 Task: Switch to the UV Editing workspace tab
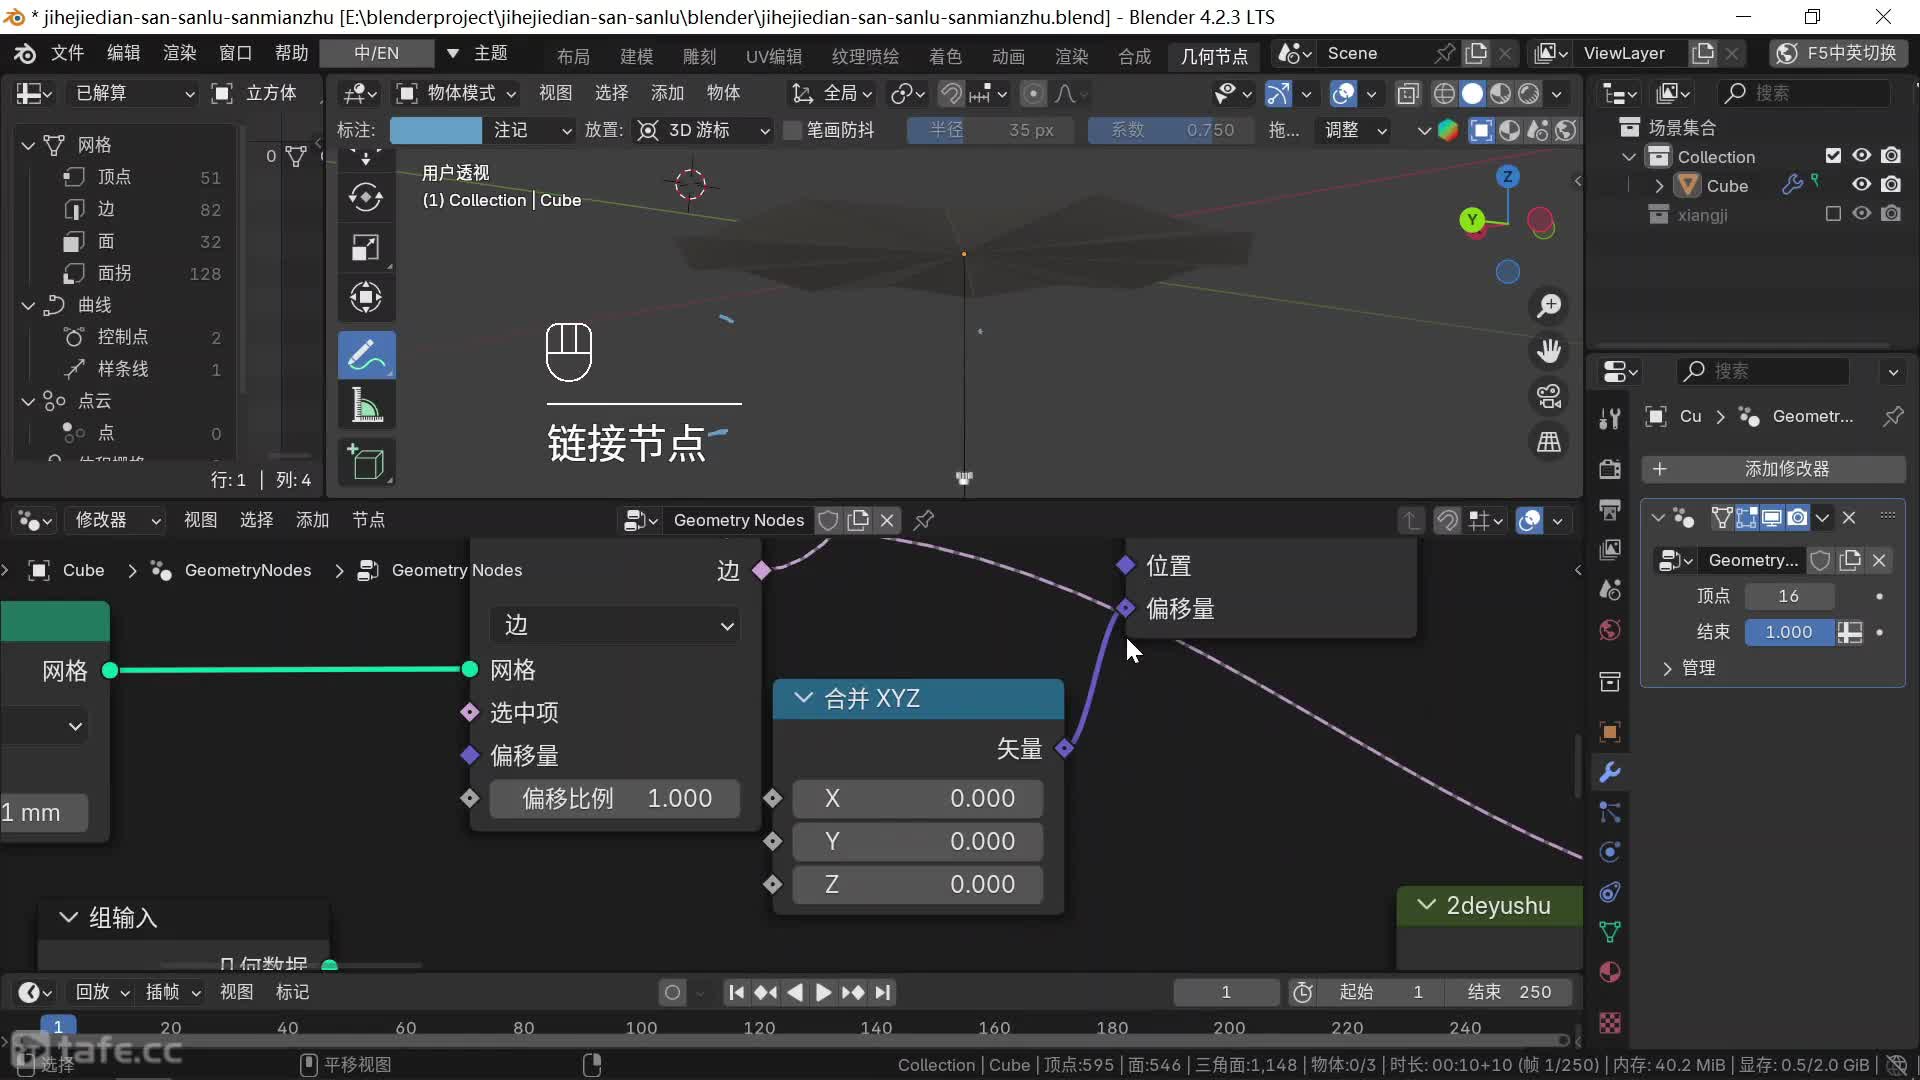click(x=773, y=56)
